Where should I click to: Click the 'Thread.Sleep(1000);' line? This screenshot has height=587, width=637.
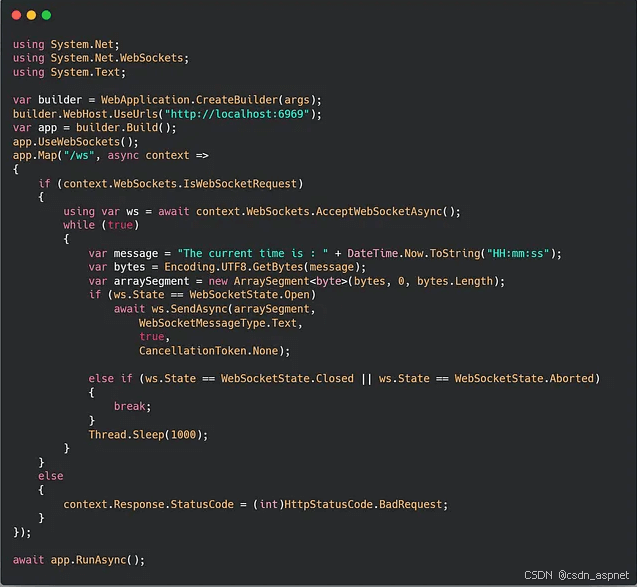pyautogui.click(x=148, y=435)
